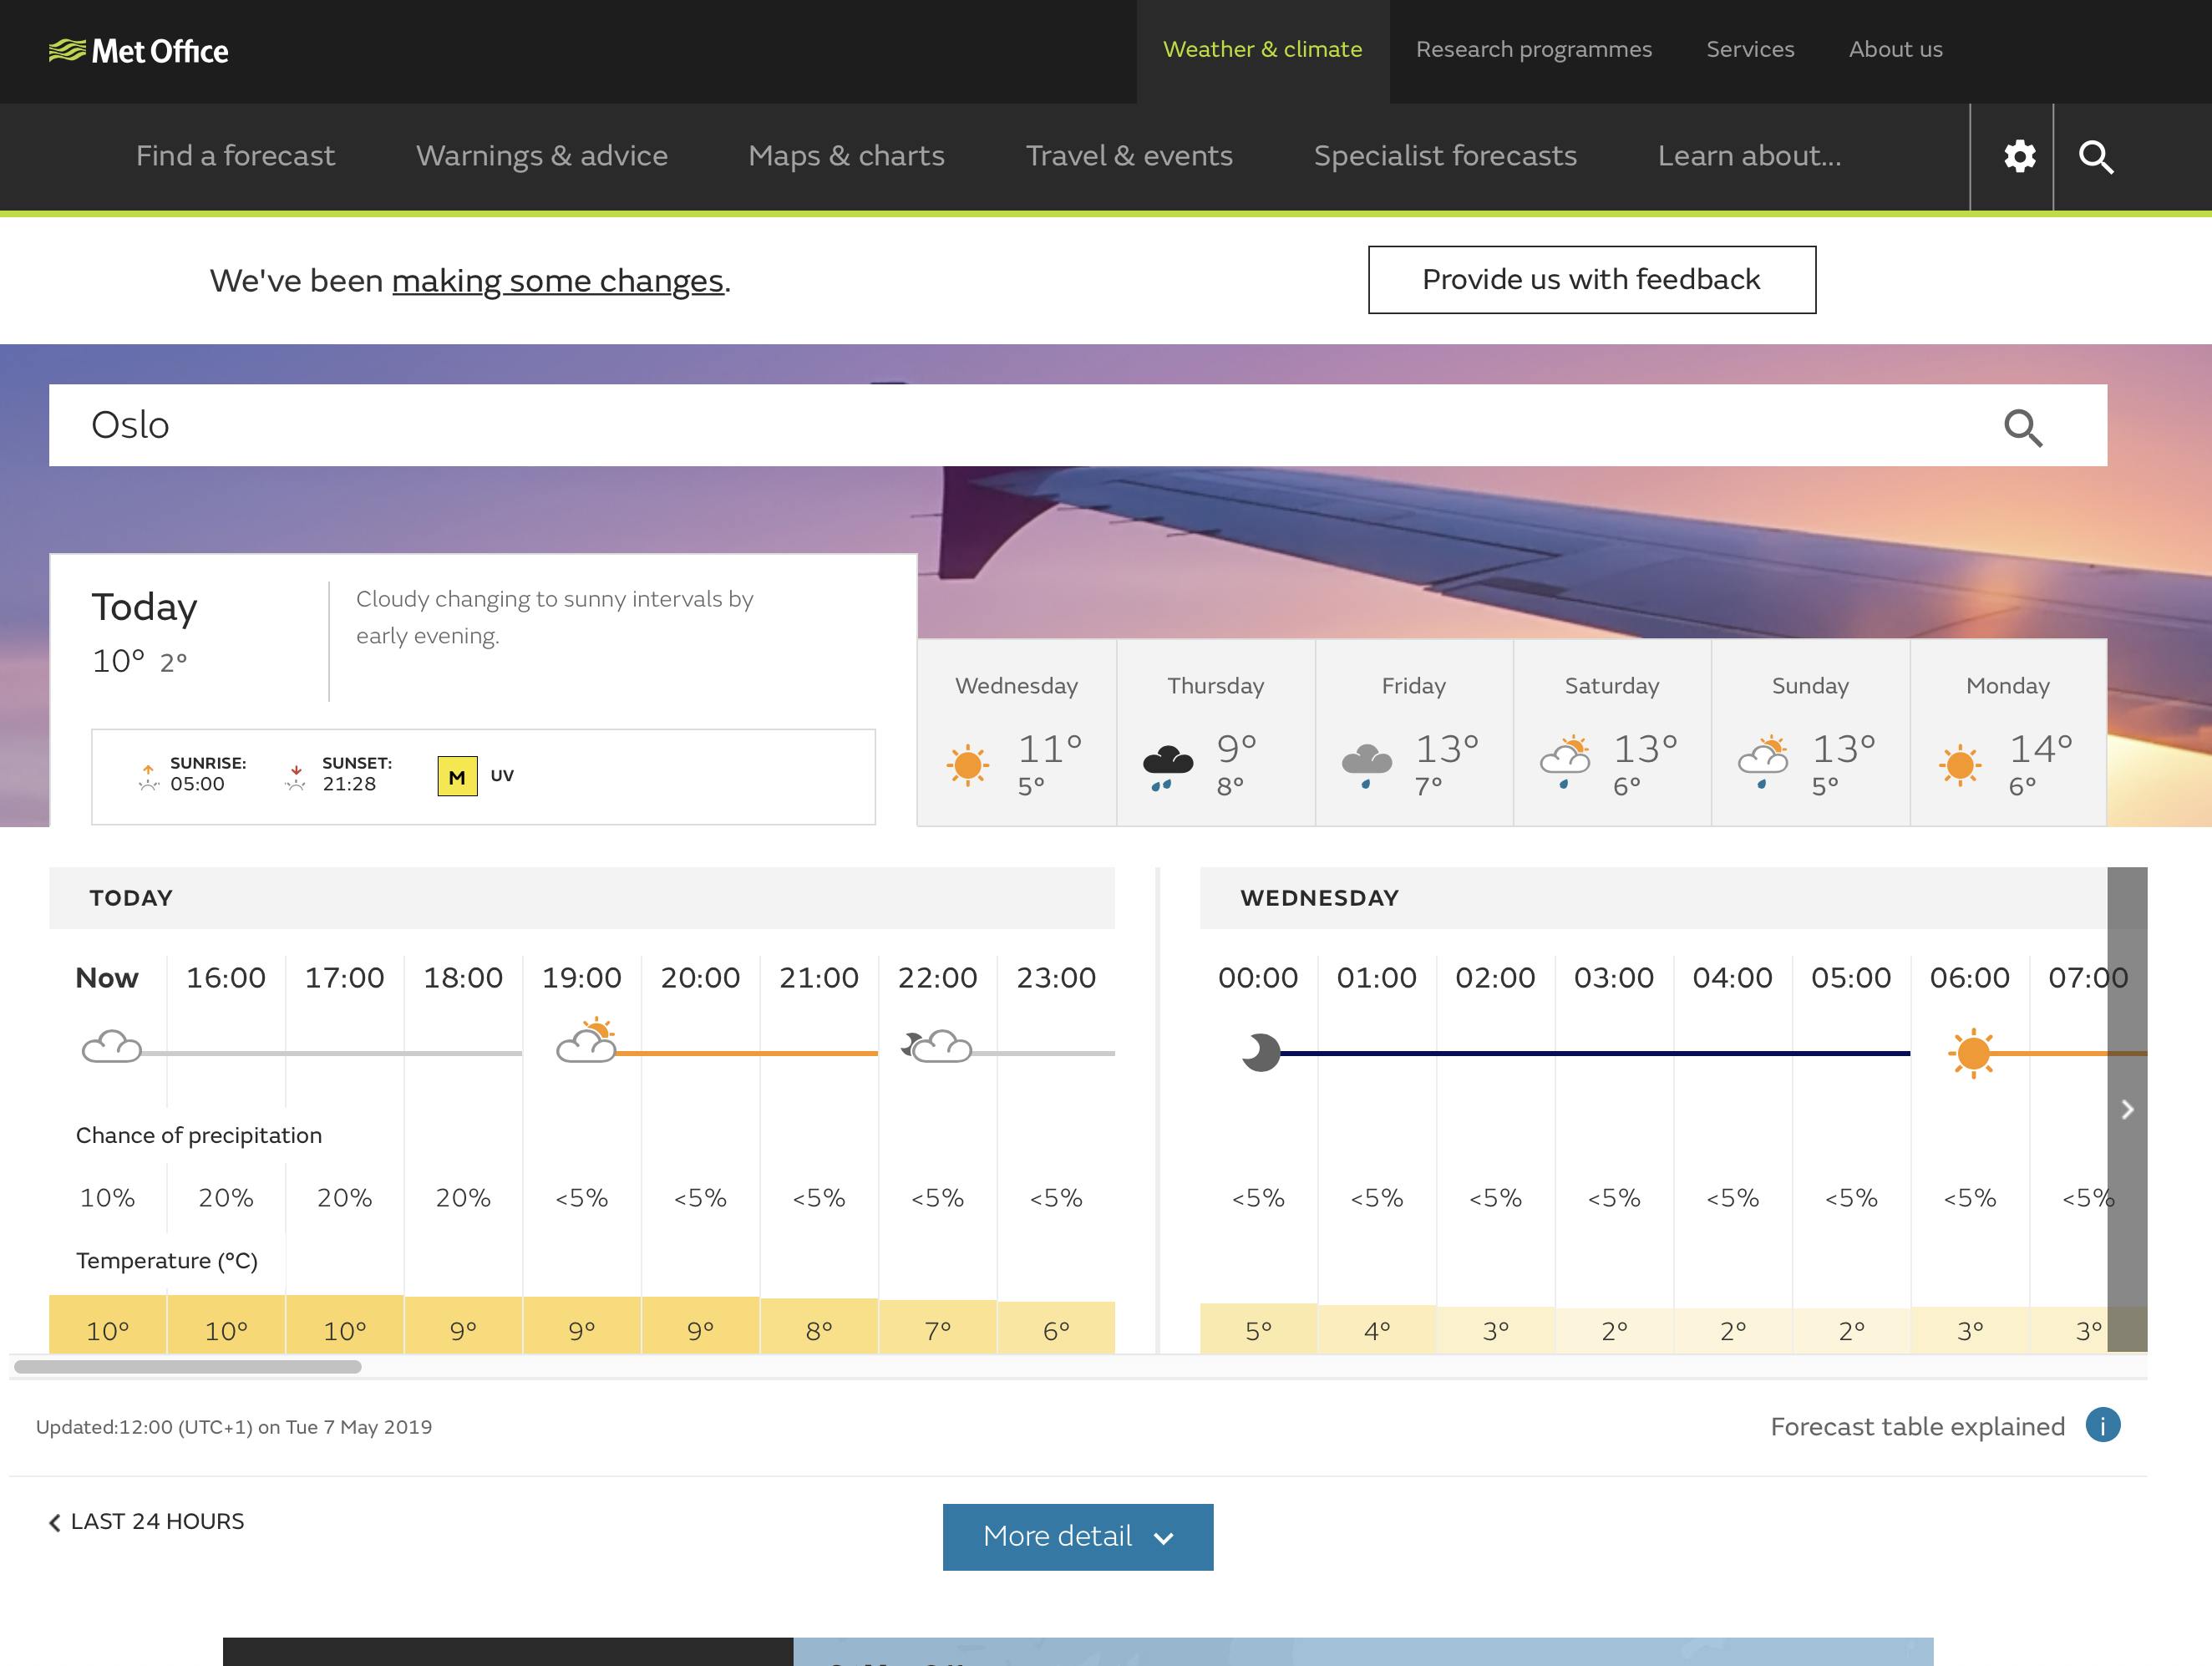Switch to the Services tab

1749,50
